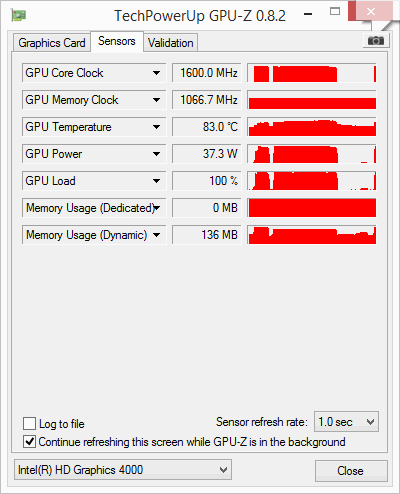Minimize the GPU-Z window
The height and width of the screenshot is (494, 400).
pos(308,14)
